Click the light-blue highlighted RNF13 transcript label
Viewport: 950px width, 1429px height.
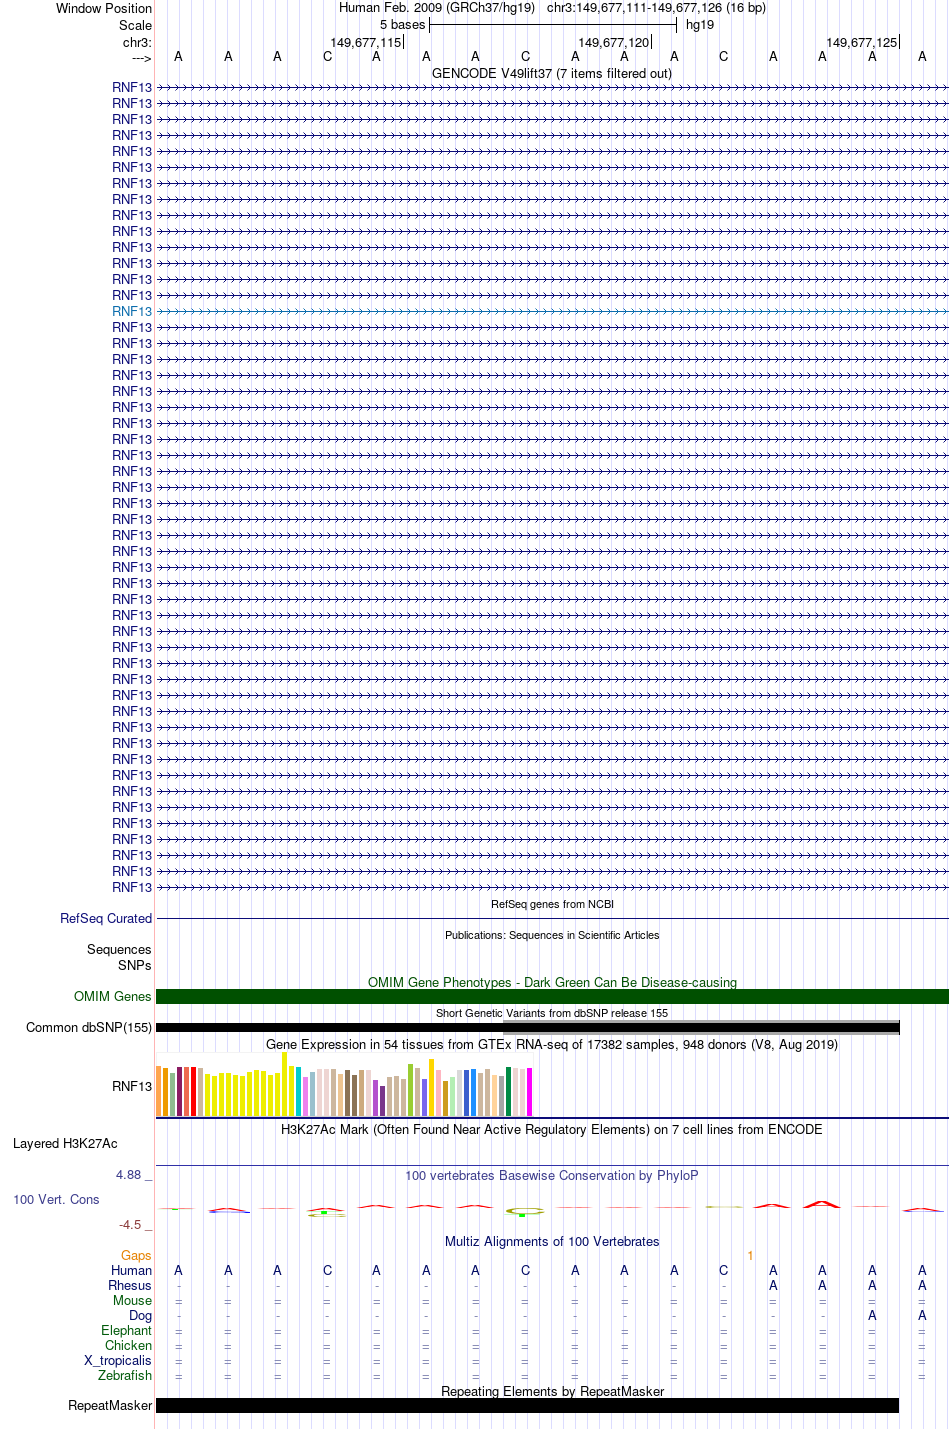pyautogui.click(x=132, y=311)
